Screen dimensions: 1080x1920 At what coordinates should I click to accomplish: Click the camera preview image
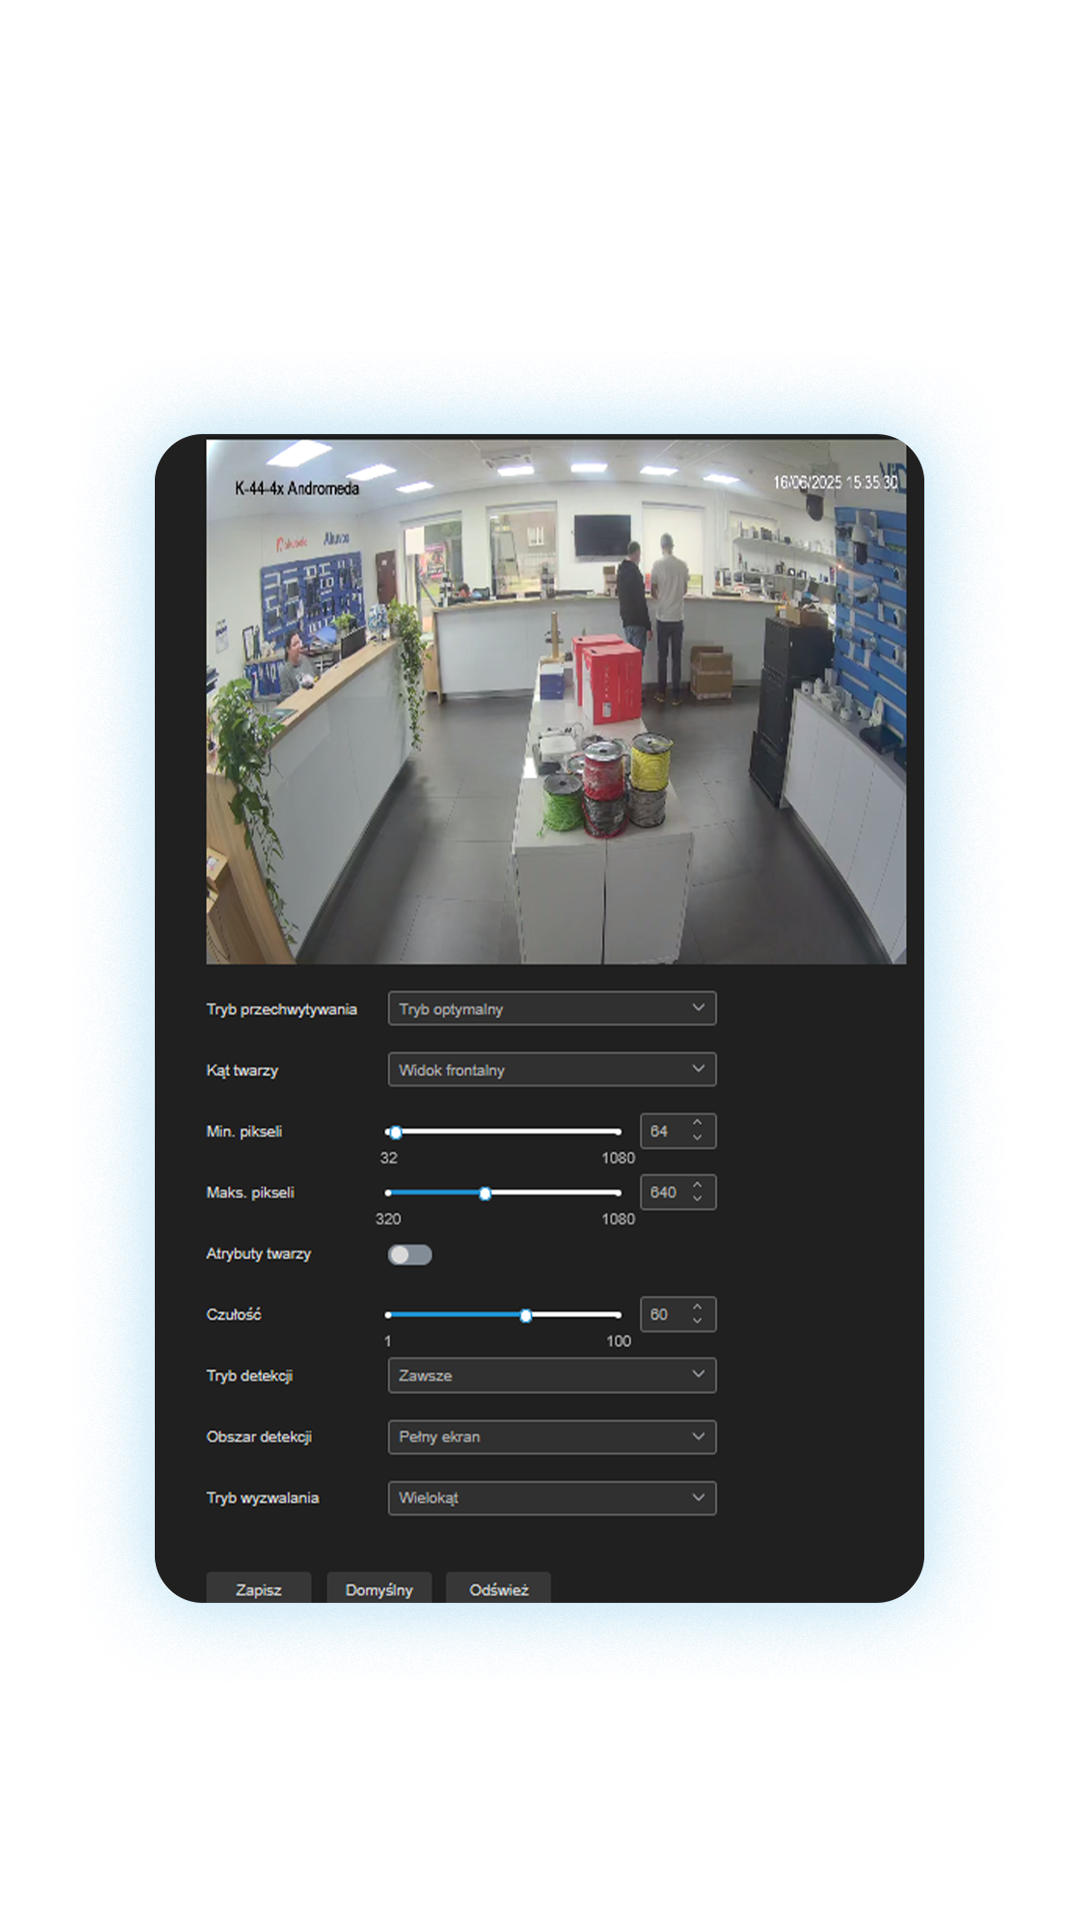point(556,702)
